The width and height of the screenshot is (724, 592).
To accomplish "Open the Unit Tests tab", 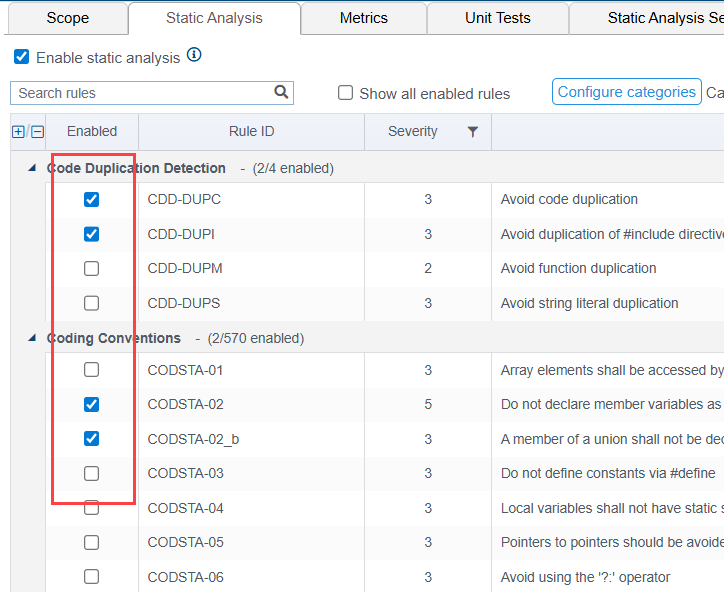I will coord(498,18).
